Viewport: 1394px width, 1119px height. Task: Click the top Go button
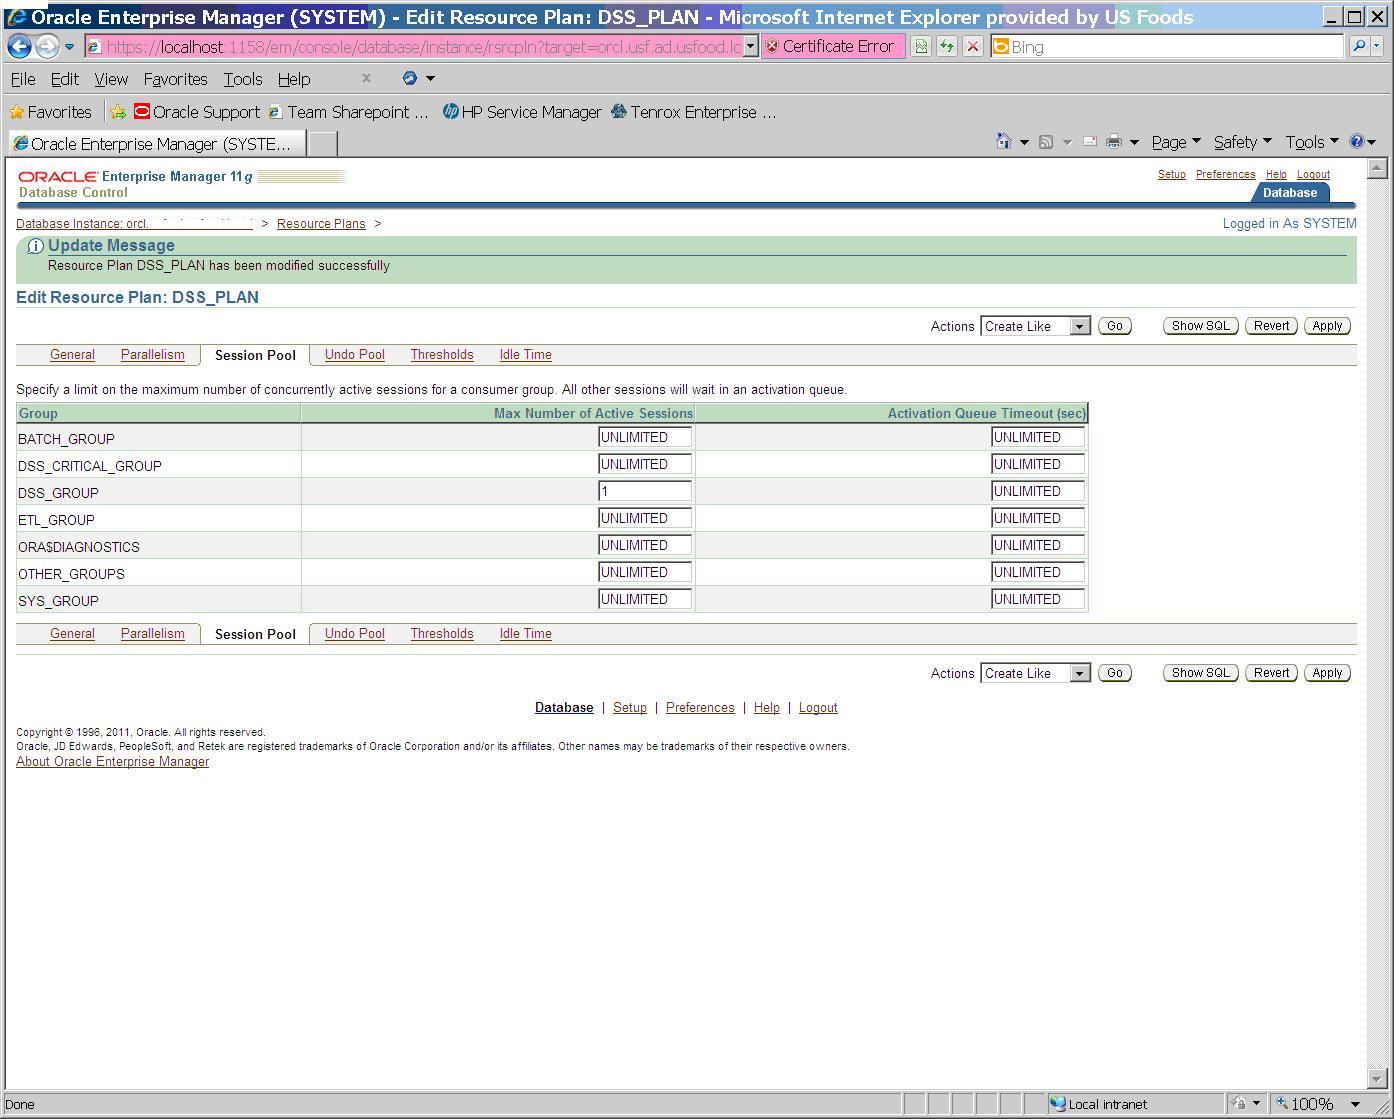coord(1115,326)
